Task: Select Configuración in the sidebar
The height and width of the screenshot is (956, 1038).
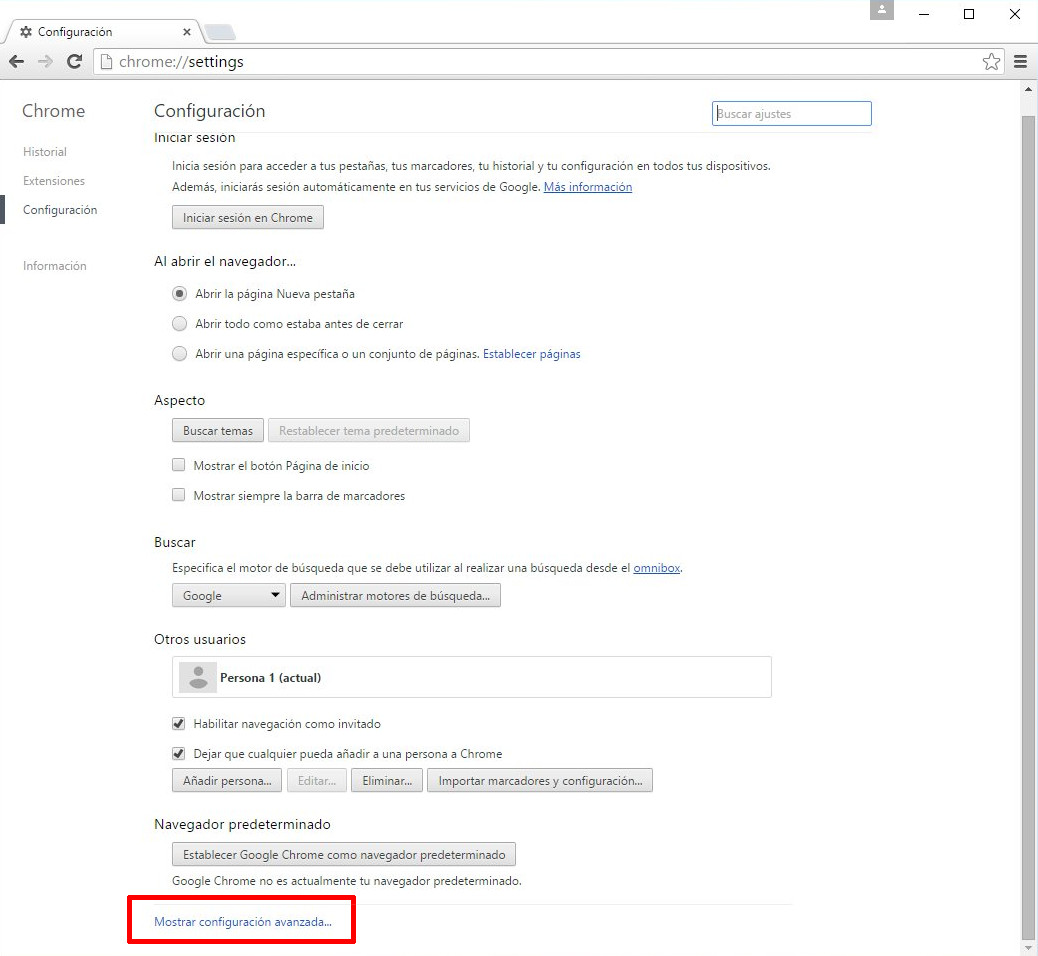Action: point(60,210)
